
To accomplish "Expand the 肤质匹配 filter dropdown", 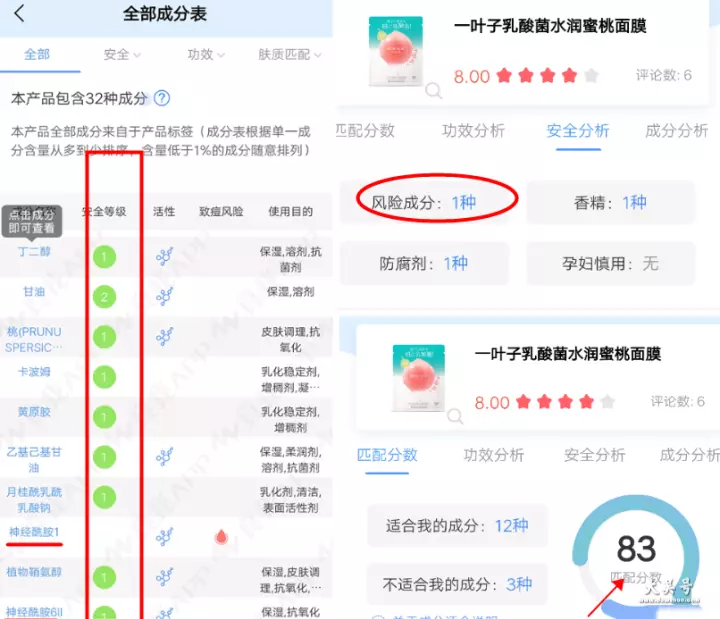I will [290, 55].
